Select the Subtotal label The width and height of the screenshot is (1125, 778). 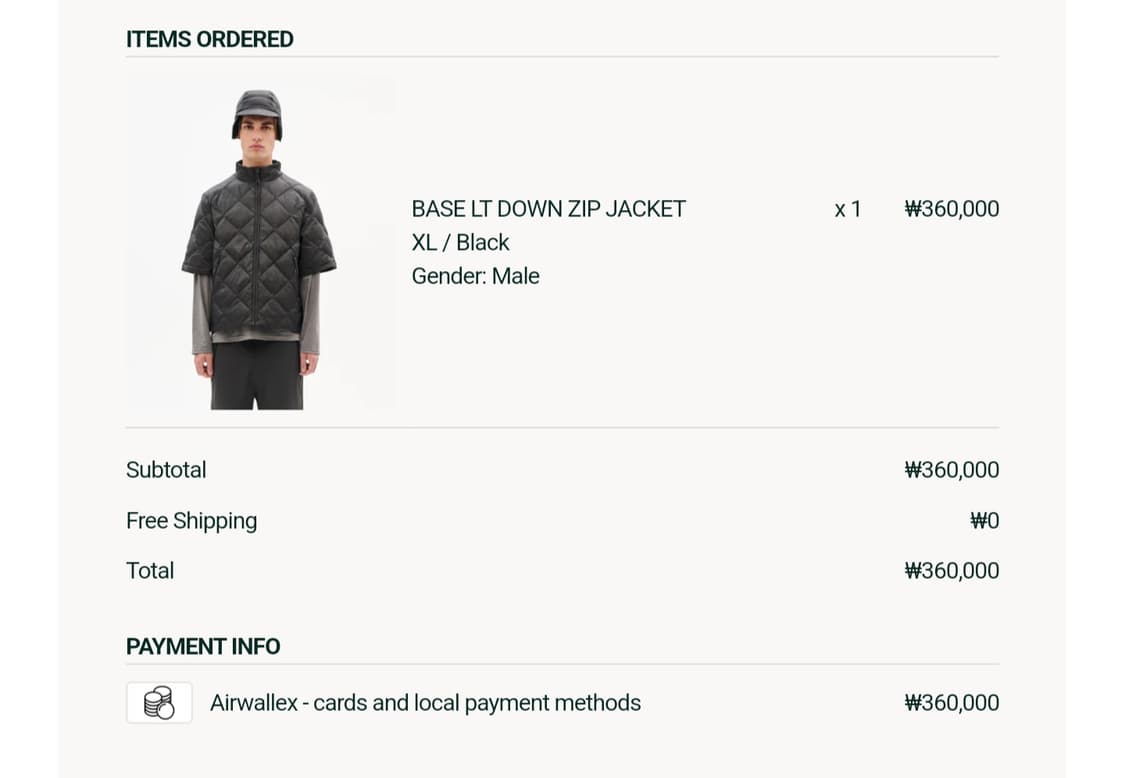166,470
